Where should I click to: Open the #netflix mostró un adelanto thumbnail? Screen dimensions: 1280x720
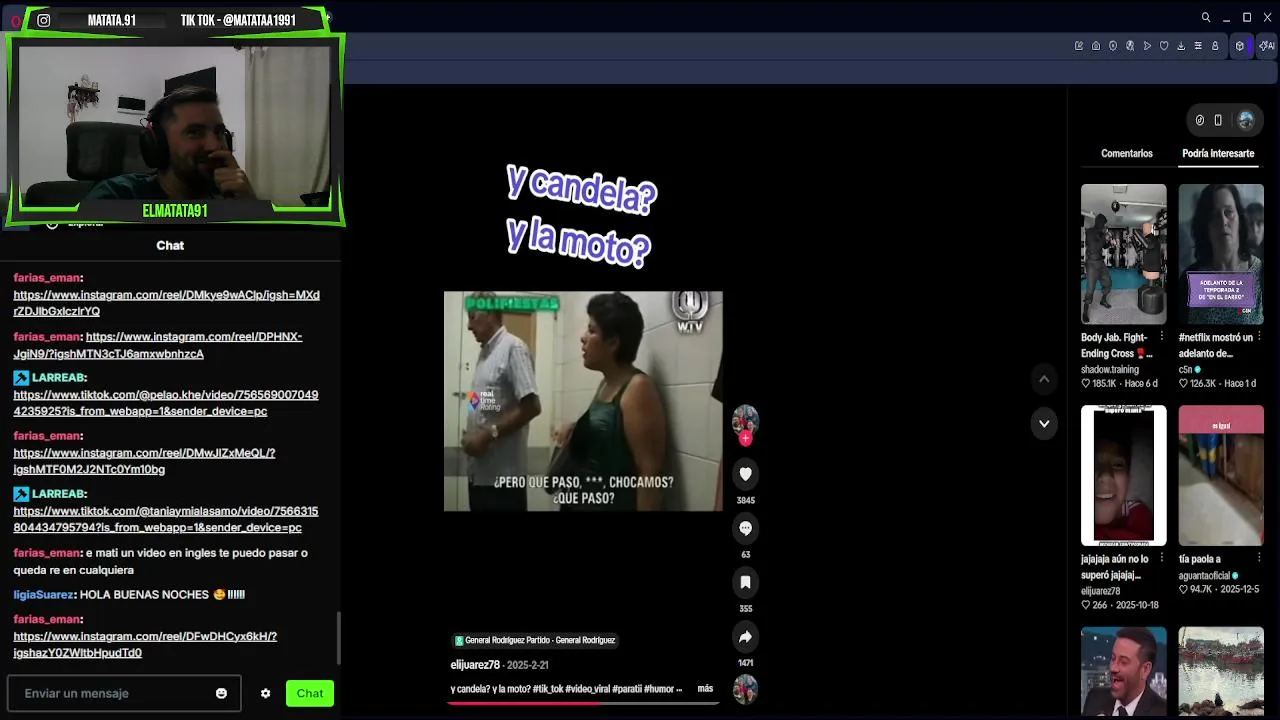[1221, 253]
